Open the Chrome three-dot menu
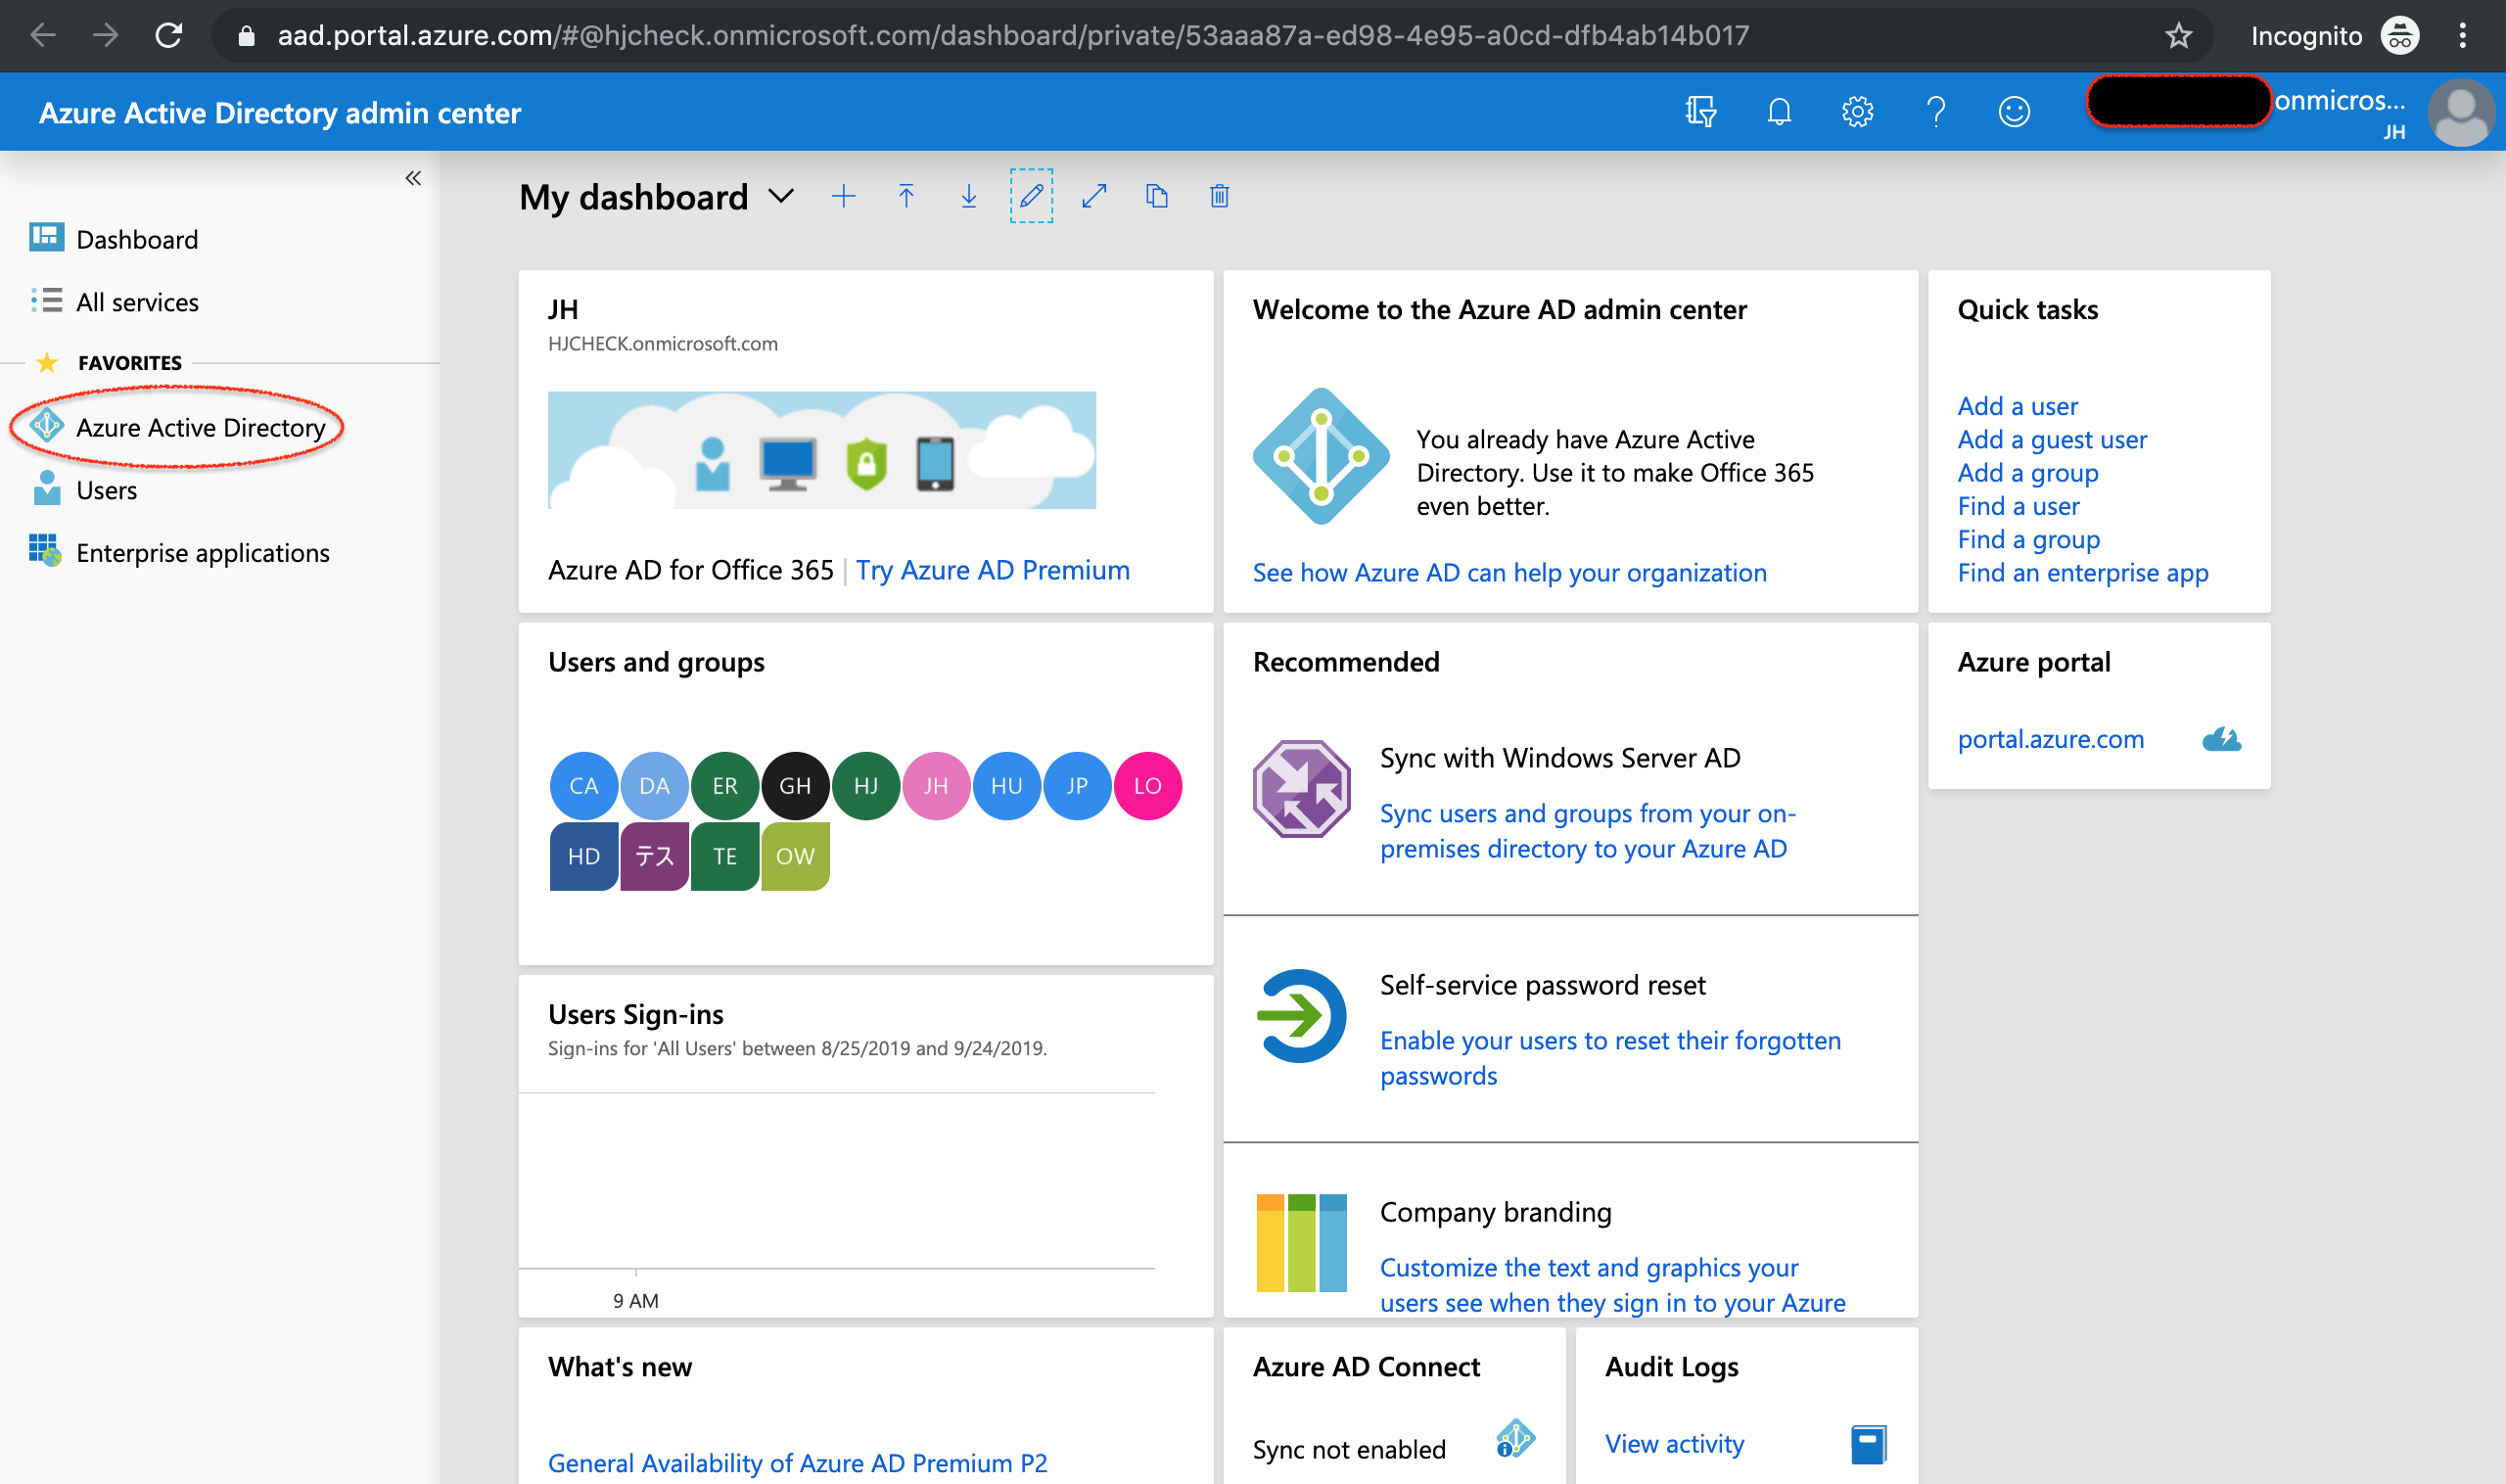Screen dimensions: 2506x1484 pos(2462,36)
